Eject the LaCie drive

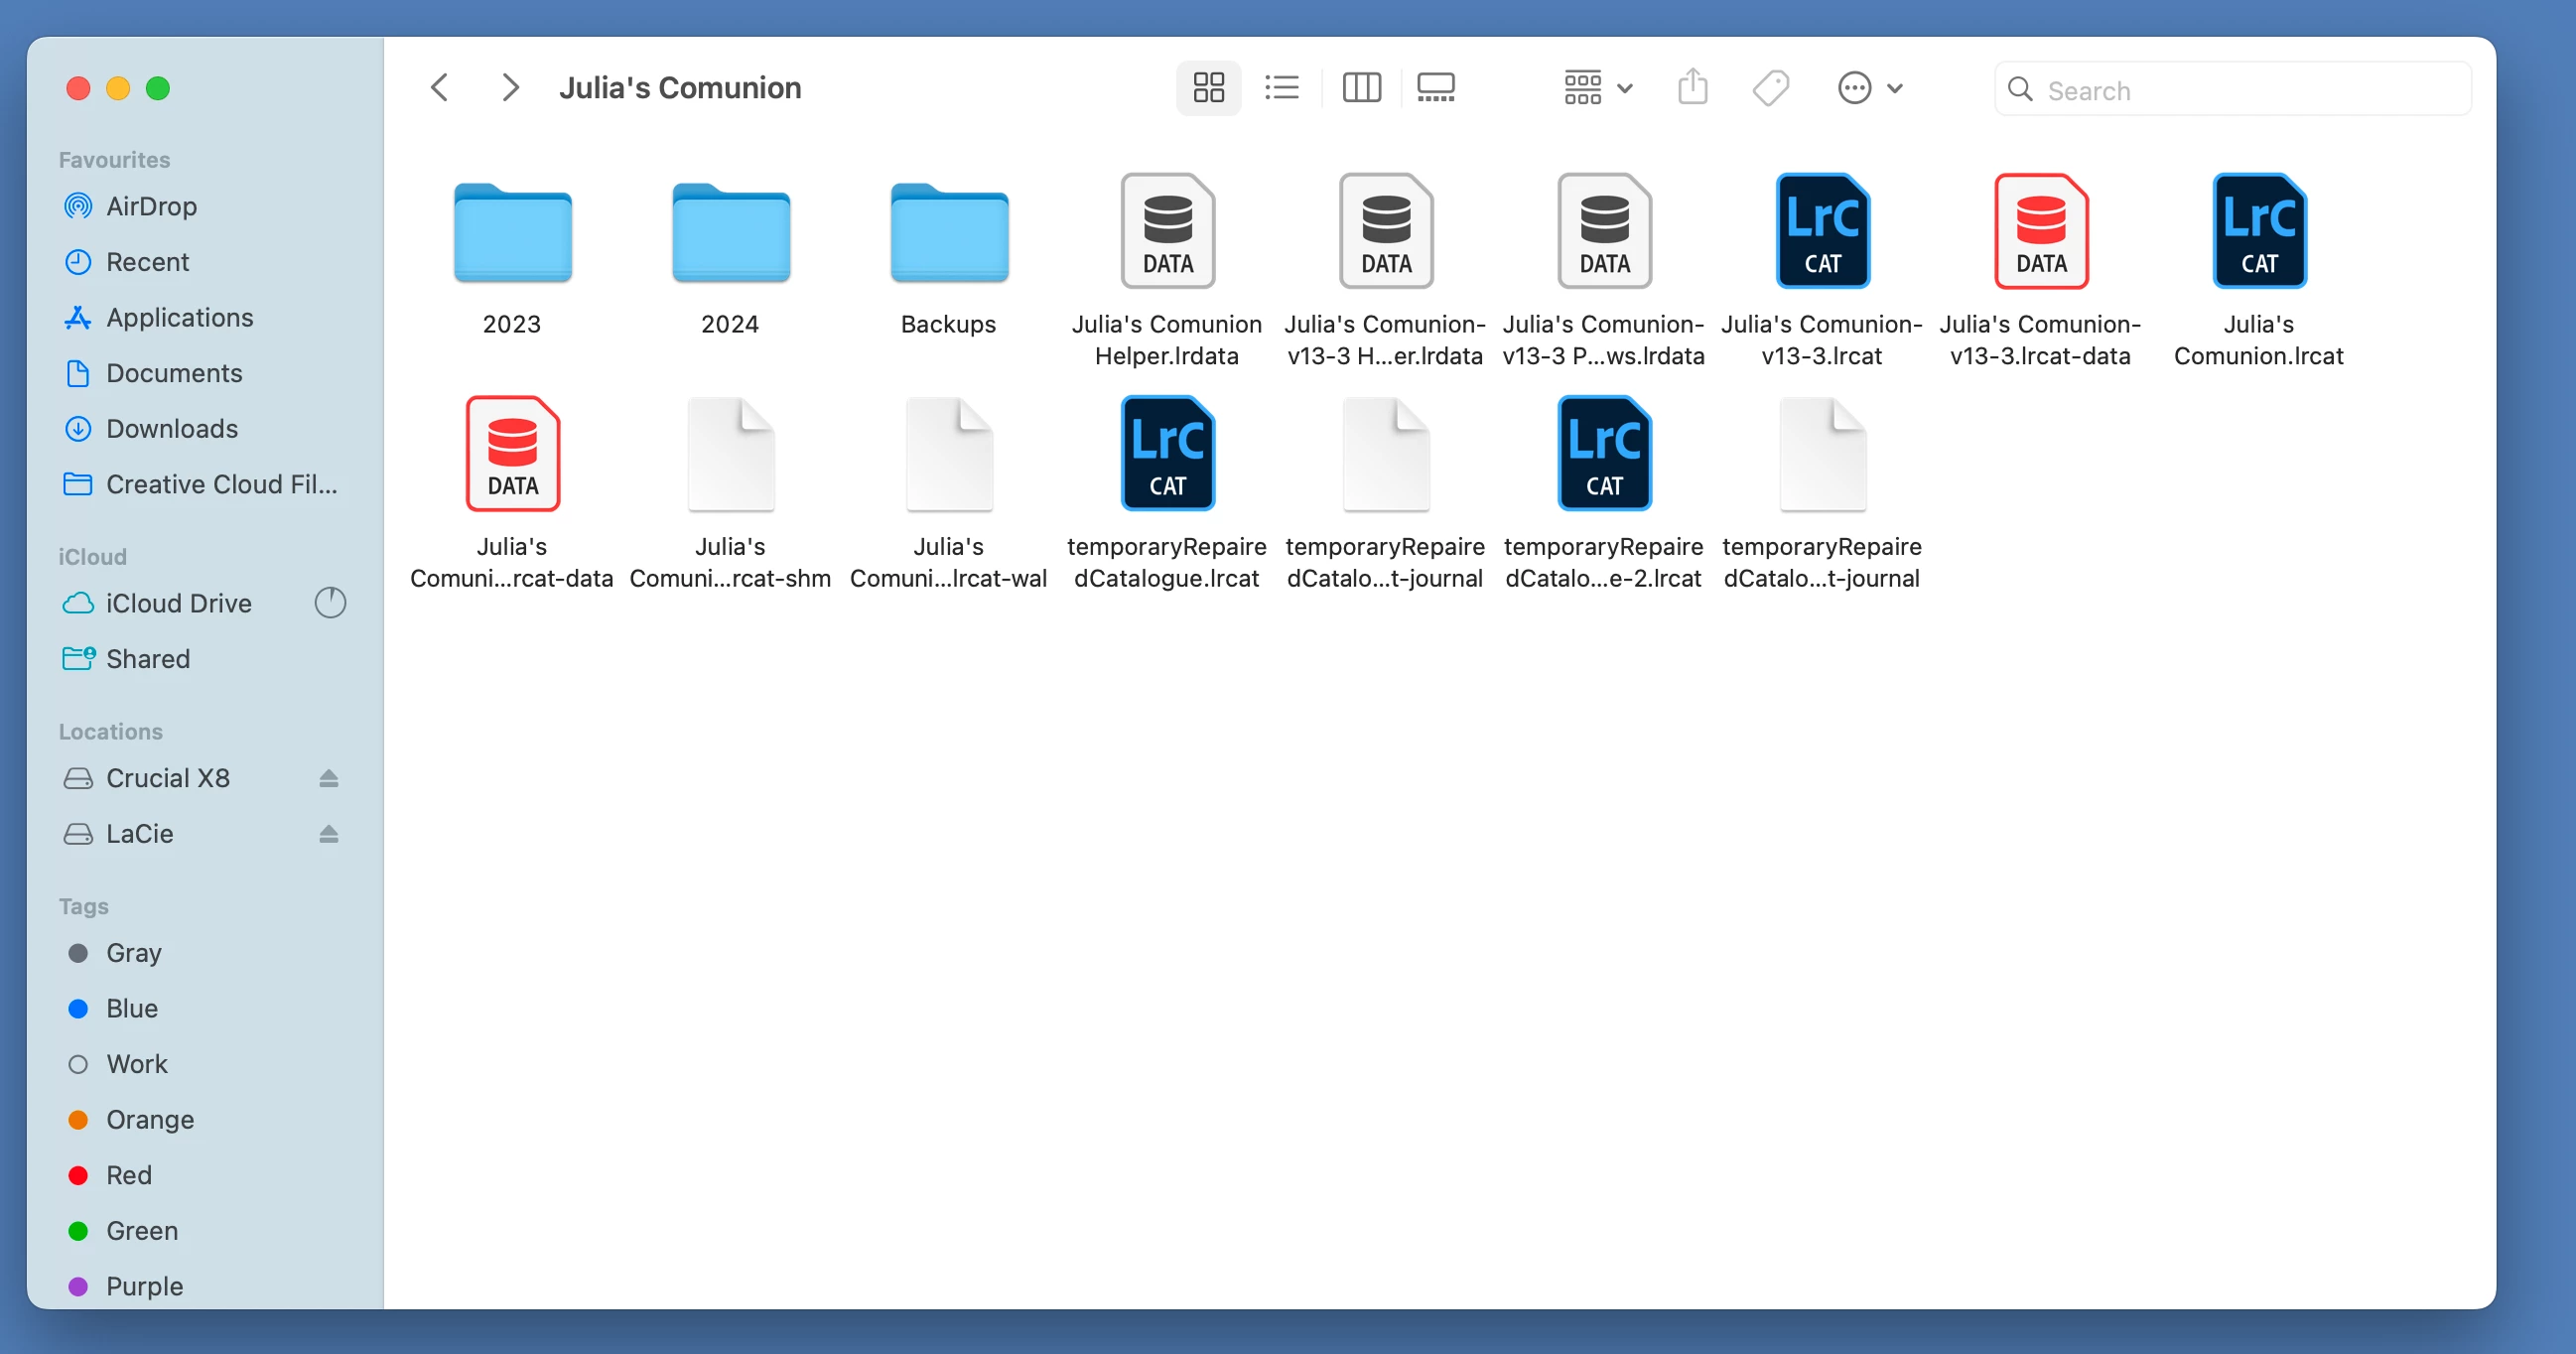(x=329, y=834)
